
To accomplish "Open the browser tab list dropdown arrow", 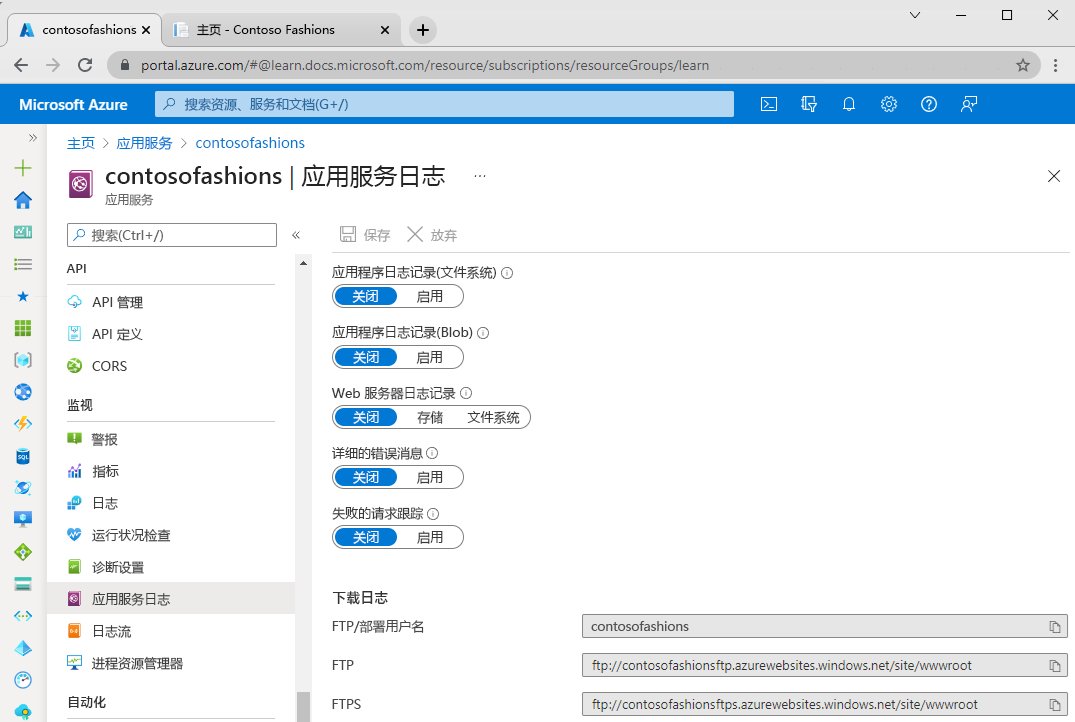I will pyautogui.click(x=915, y=15).
